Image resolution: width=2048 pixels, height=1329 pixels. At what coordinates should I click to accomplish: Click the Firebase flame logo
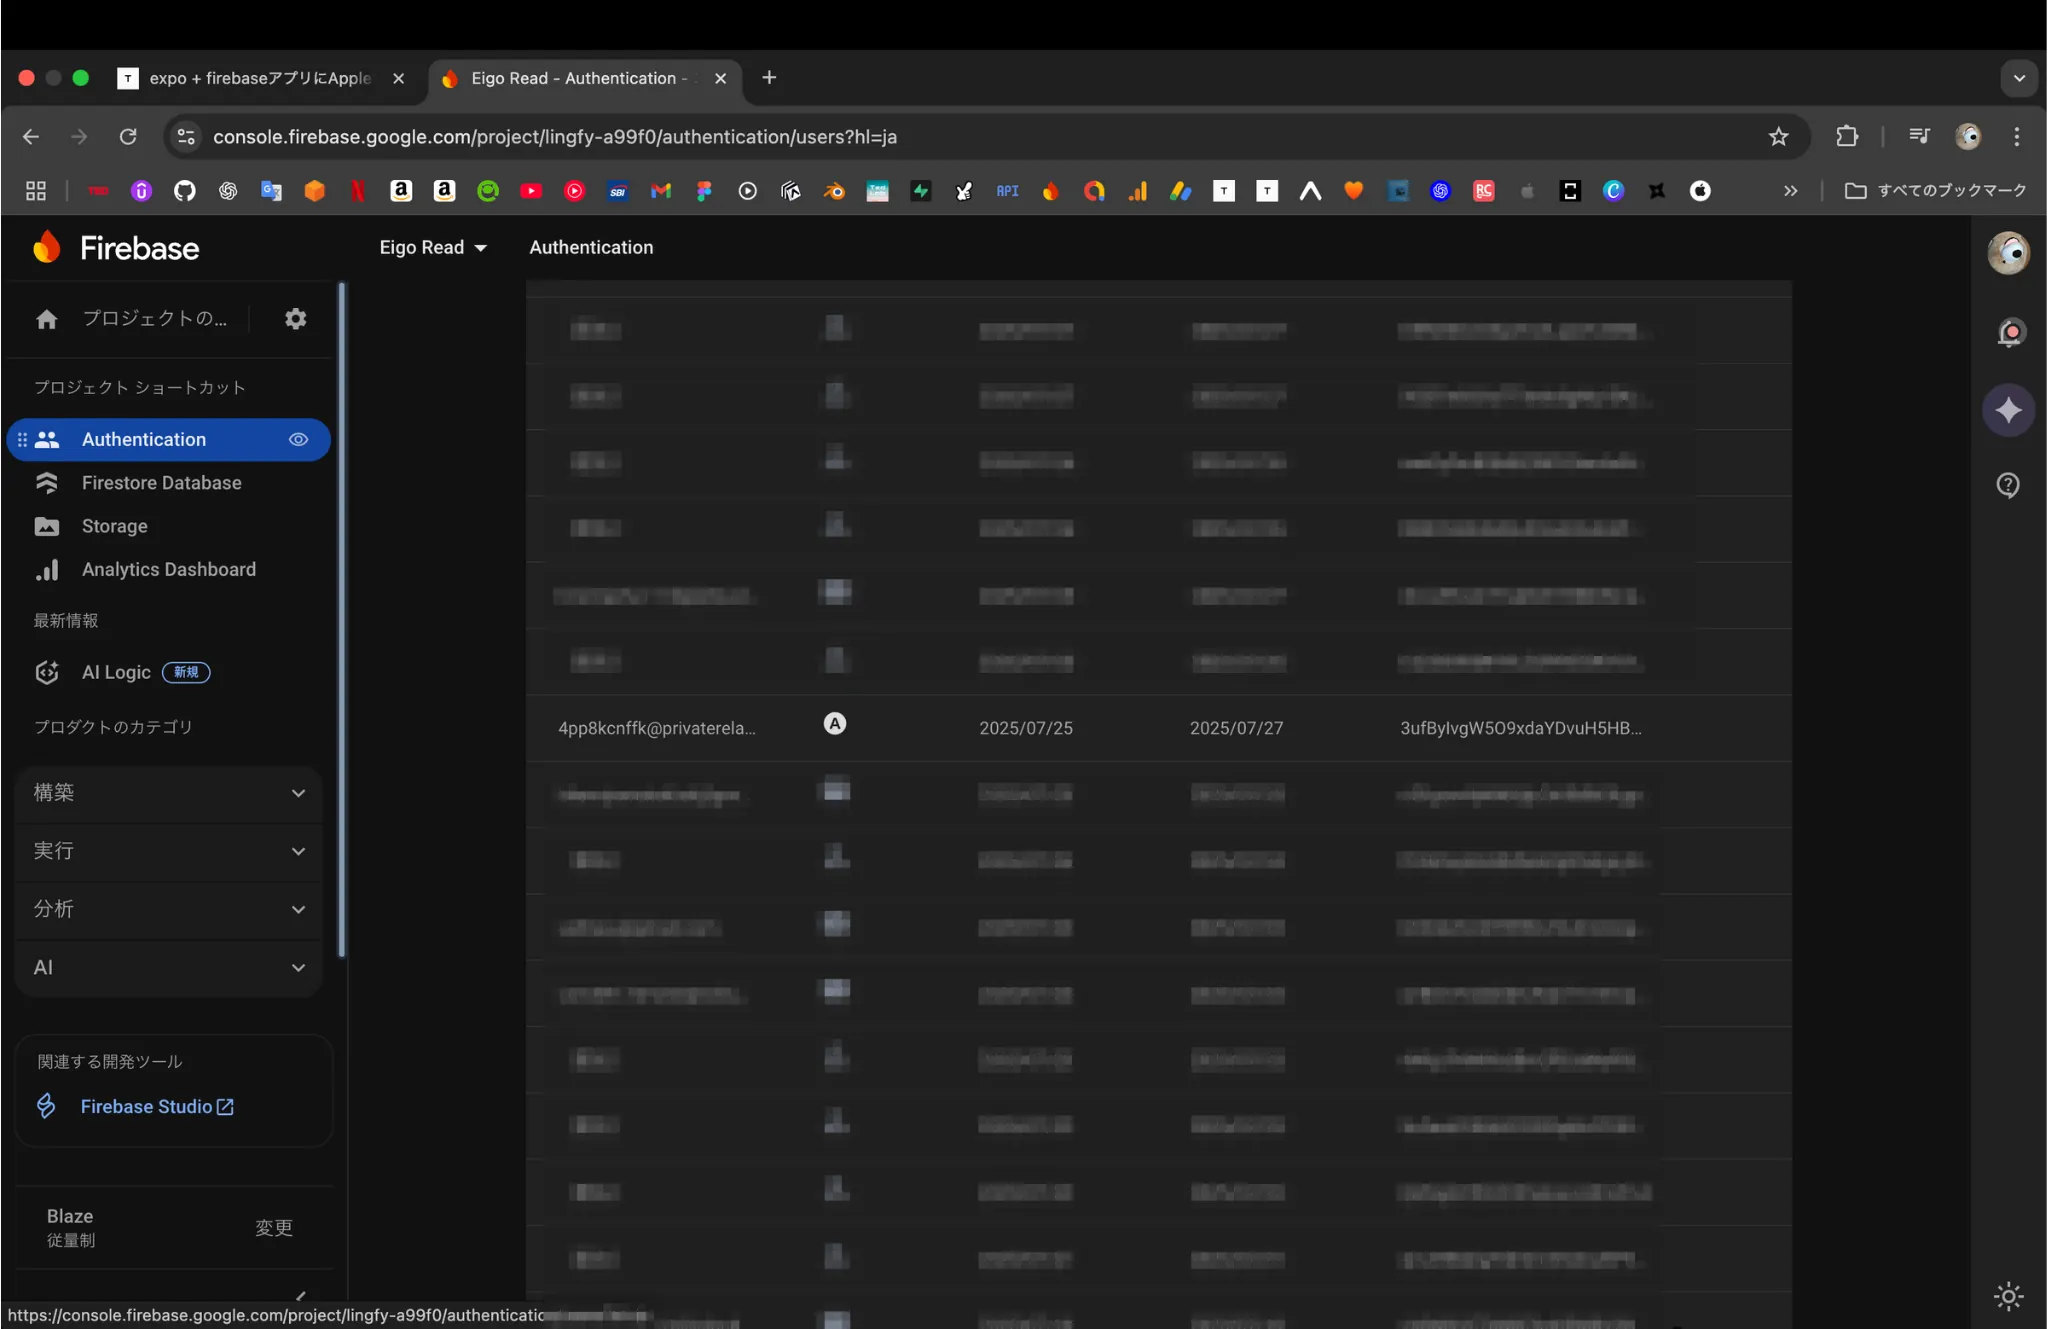pyautogui.click(x=46, y=247)
